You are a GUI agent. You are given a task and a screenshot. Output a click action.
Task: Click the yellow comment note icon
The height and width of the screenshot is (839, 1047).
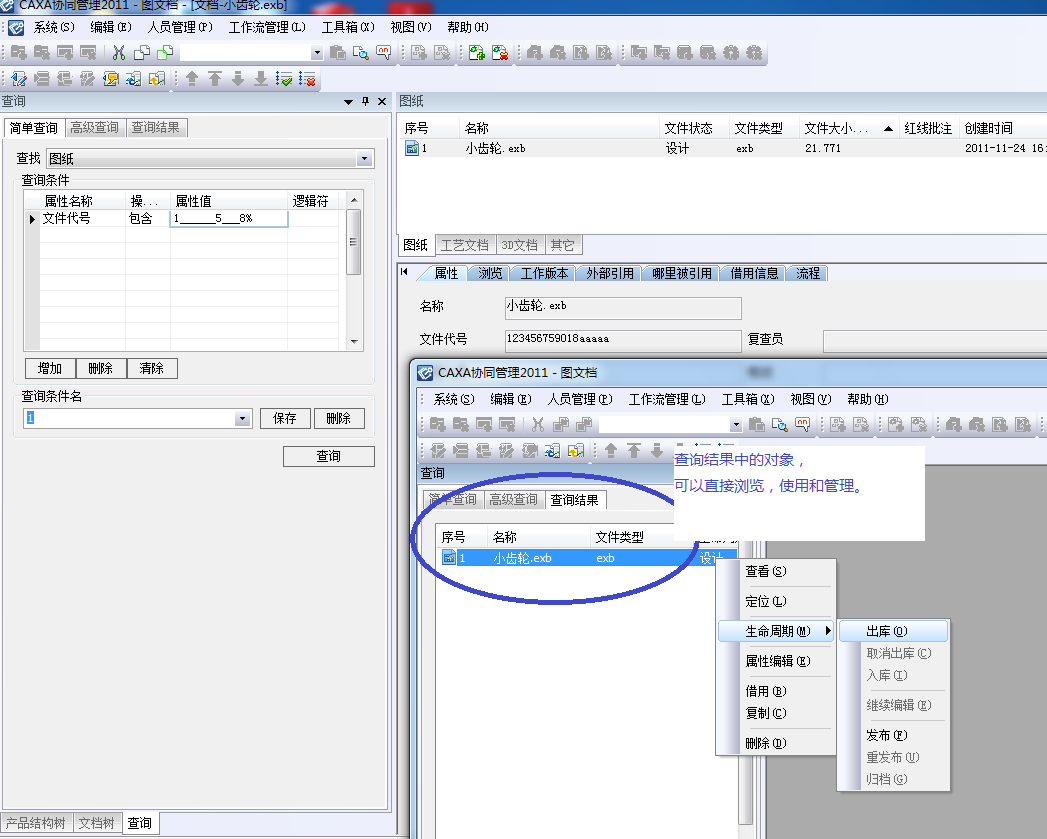[x=110, y=79]
